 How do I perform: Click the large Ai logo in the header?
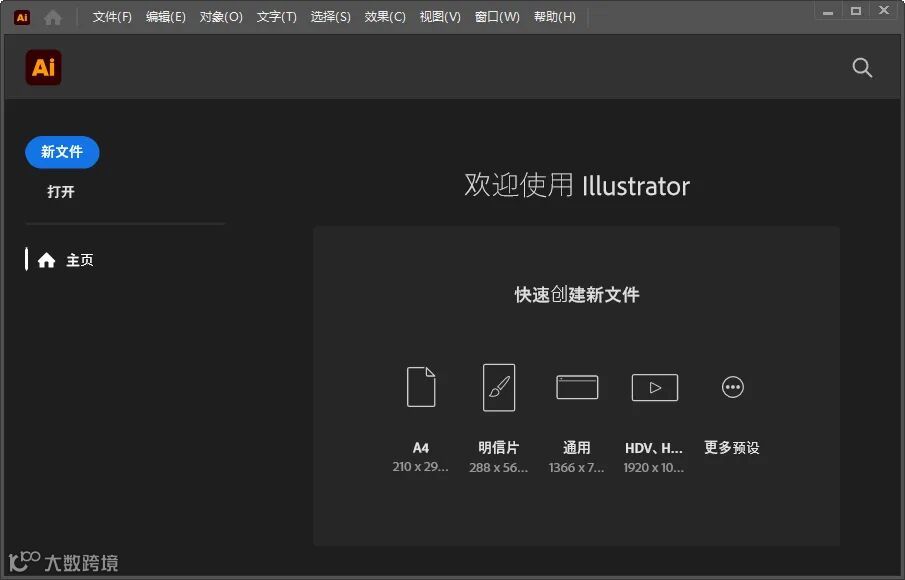click(x=43, y=68)
